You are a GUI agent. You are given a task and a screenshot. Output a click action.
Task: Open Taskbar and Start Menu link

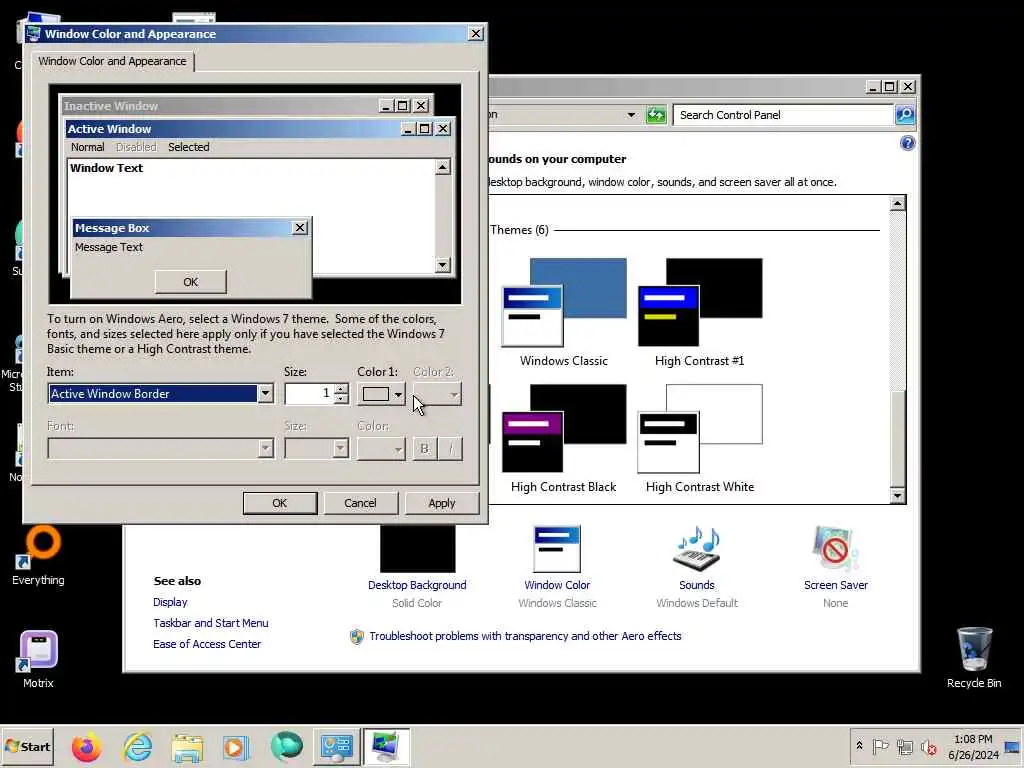pos(211,623)
